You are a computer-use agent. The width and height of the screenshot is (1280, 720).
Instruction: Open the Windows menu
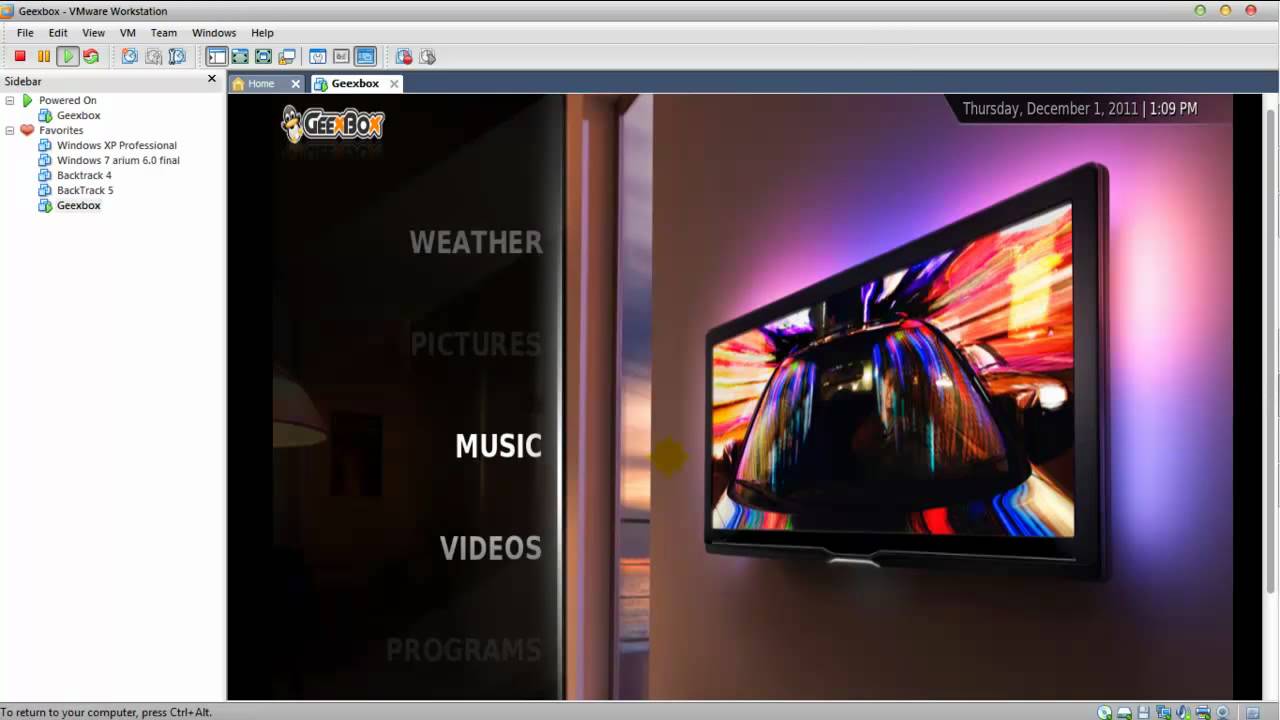click(x=214, y=33)
